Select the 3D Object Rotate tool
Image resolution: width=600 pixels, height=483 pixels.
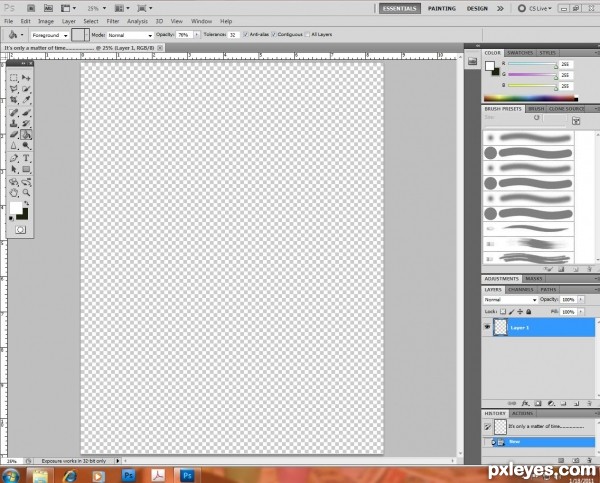click(14, 182)
